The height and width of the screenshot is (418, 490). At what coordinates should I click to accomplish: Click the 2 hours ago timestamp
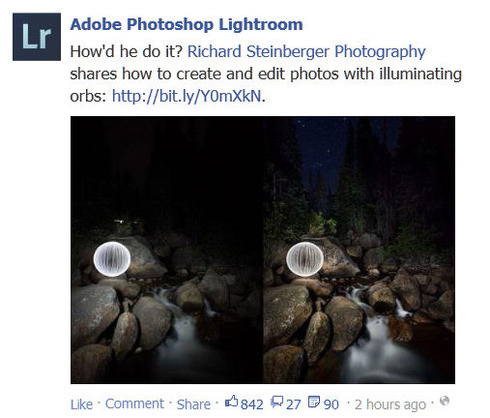pyautogui.click(x=390, y=405)
